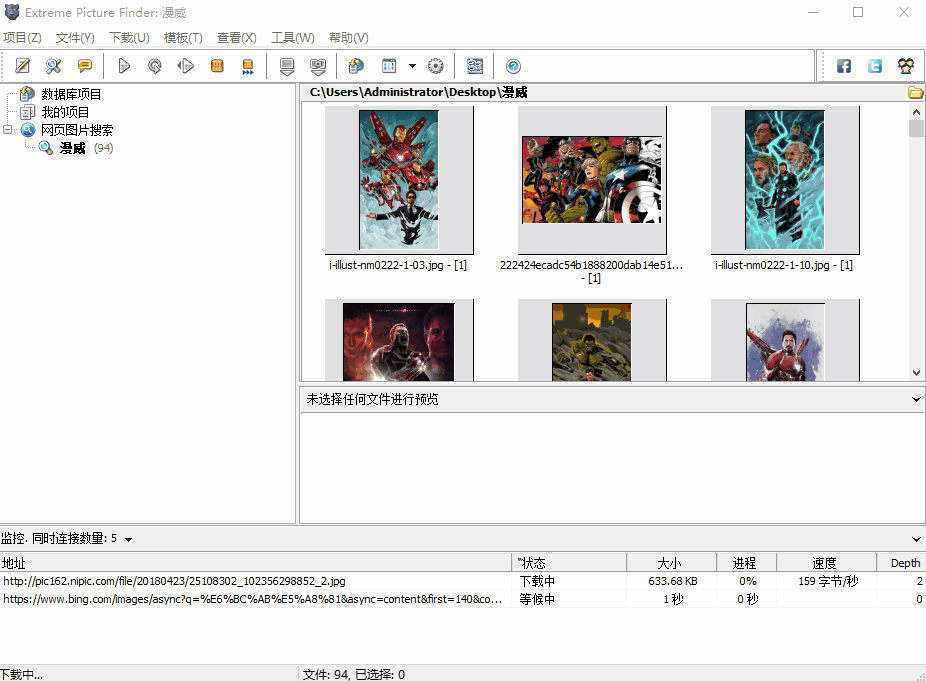Open settings with the gear icon
This screenshot has height=681, width=926.
436,66
